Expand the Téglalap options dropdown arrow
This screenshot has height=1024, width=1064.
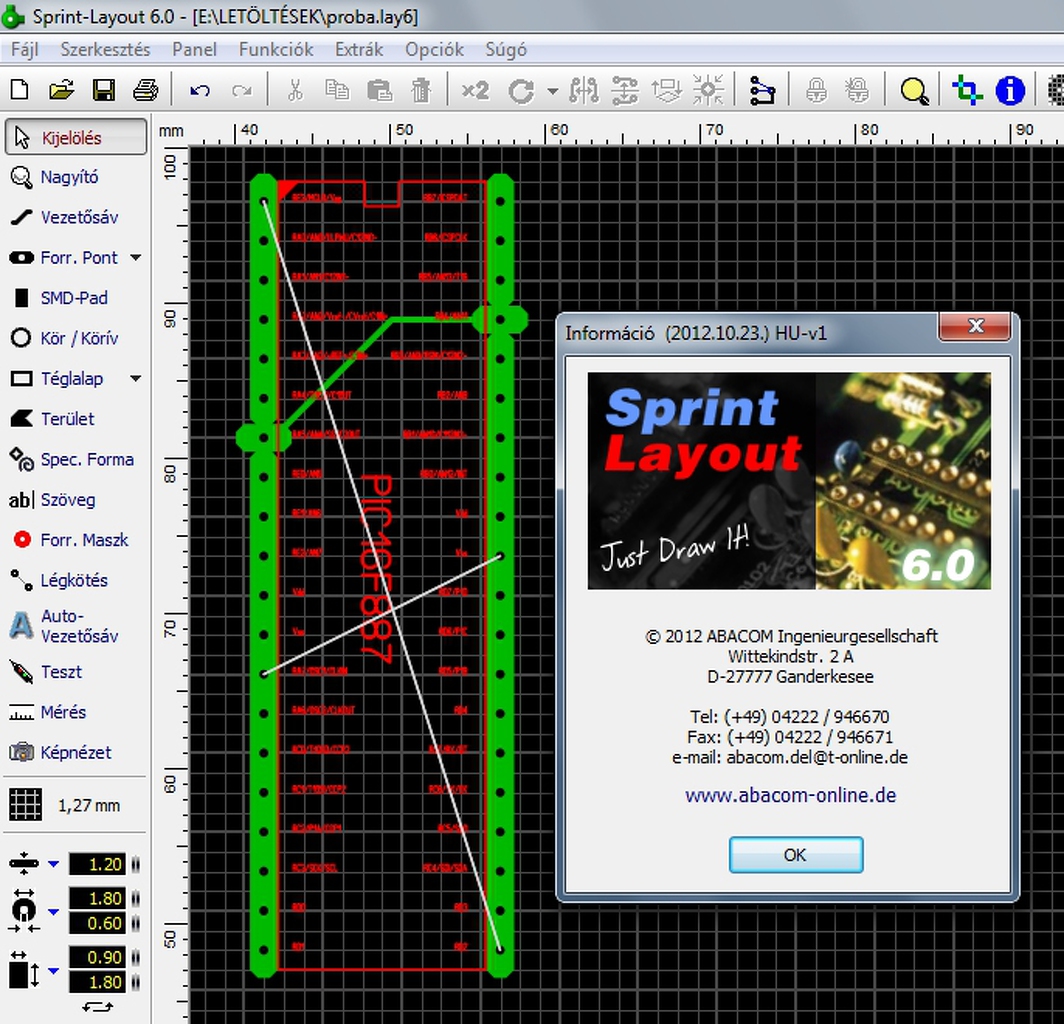coord(136,379)
